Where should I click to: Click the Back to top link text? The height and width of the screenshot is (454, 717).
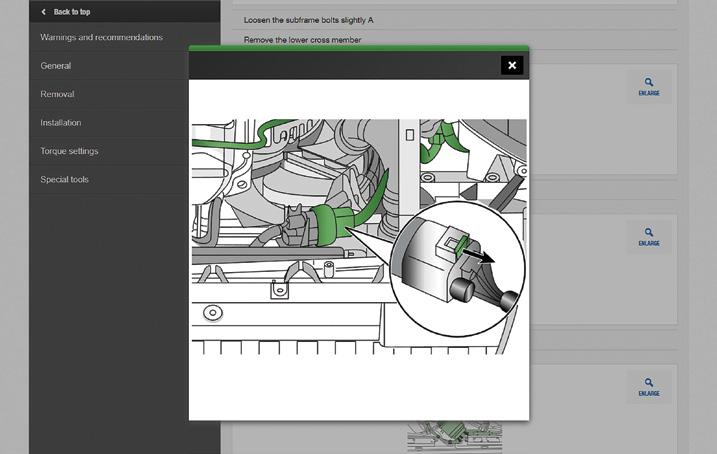coord(72,12)
